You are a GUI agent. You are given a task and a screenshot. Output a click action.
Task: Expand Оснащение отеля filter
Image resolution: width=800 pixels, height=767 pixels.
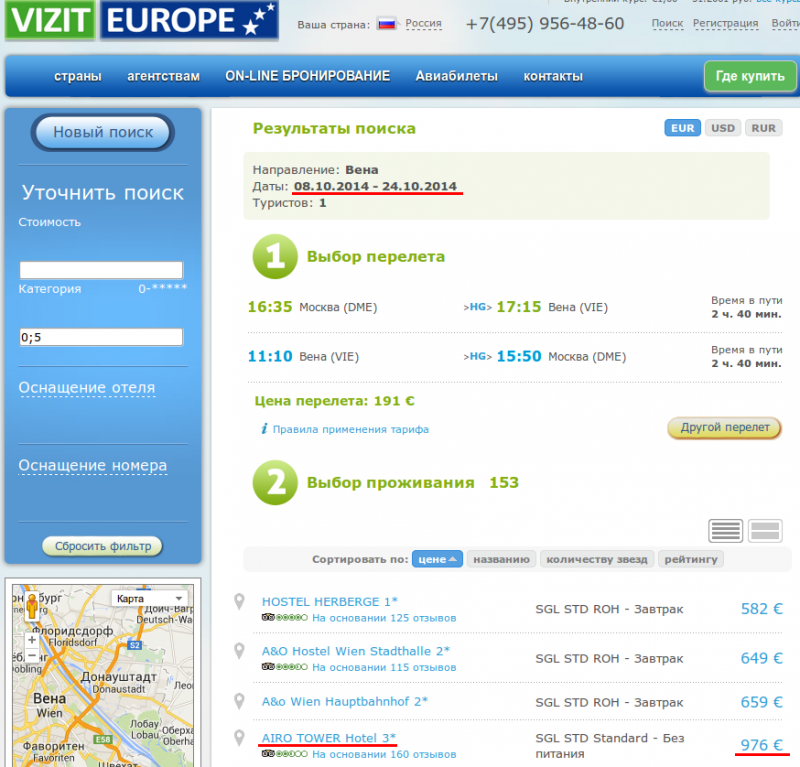pos(87,387)
